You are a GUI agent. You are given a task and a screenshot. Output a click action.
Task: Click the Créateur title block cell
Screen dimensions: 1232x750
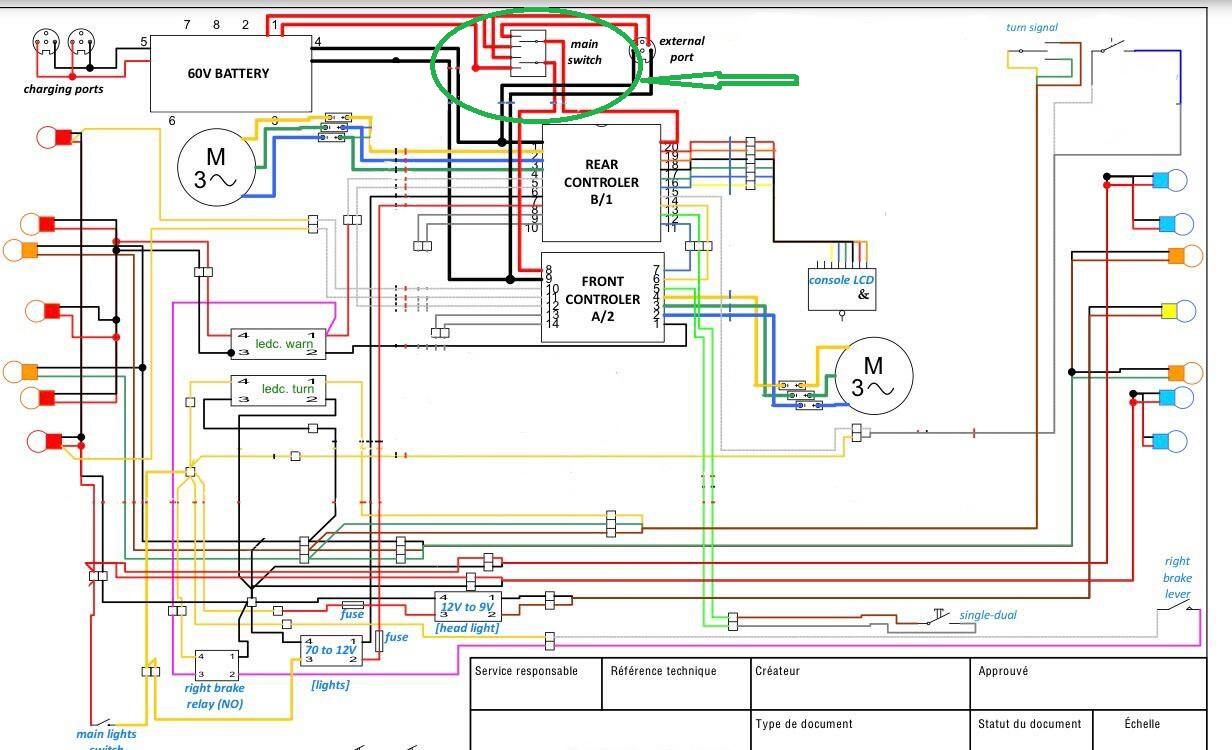[860, 684]
